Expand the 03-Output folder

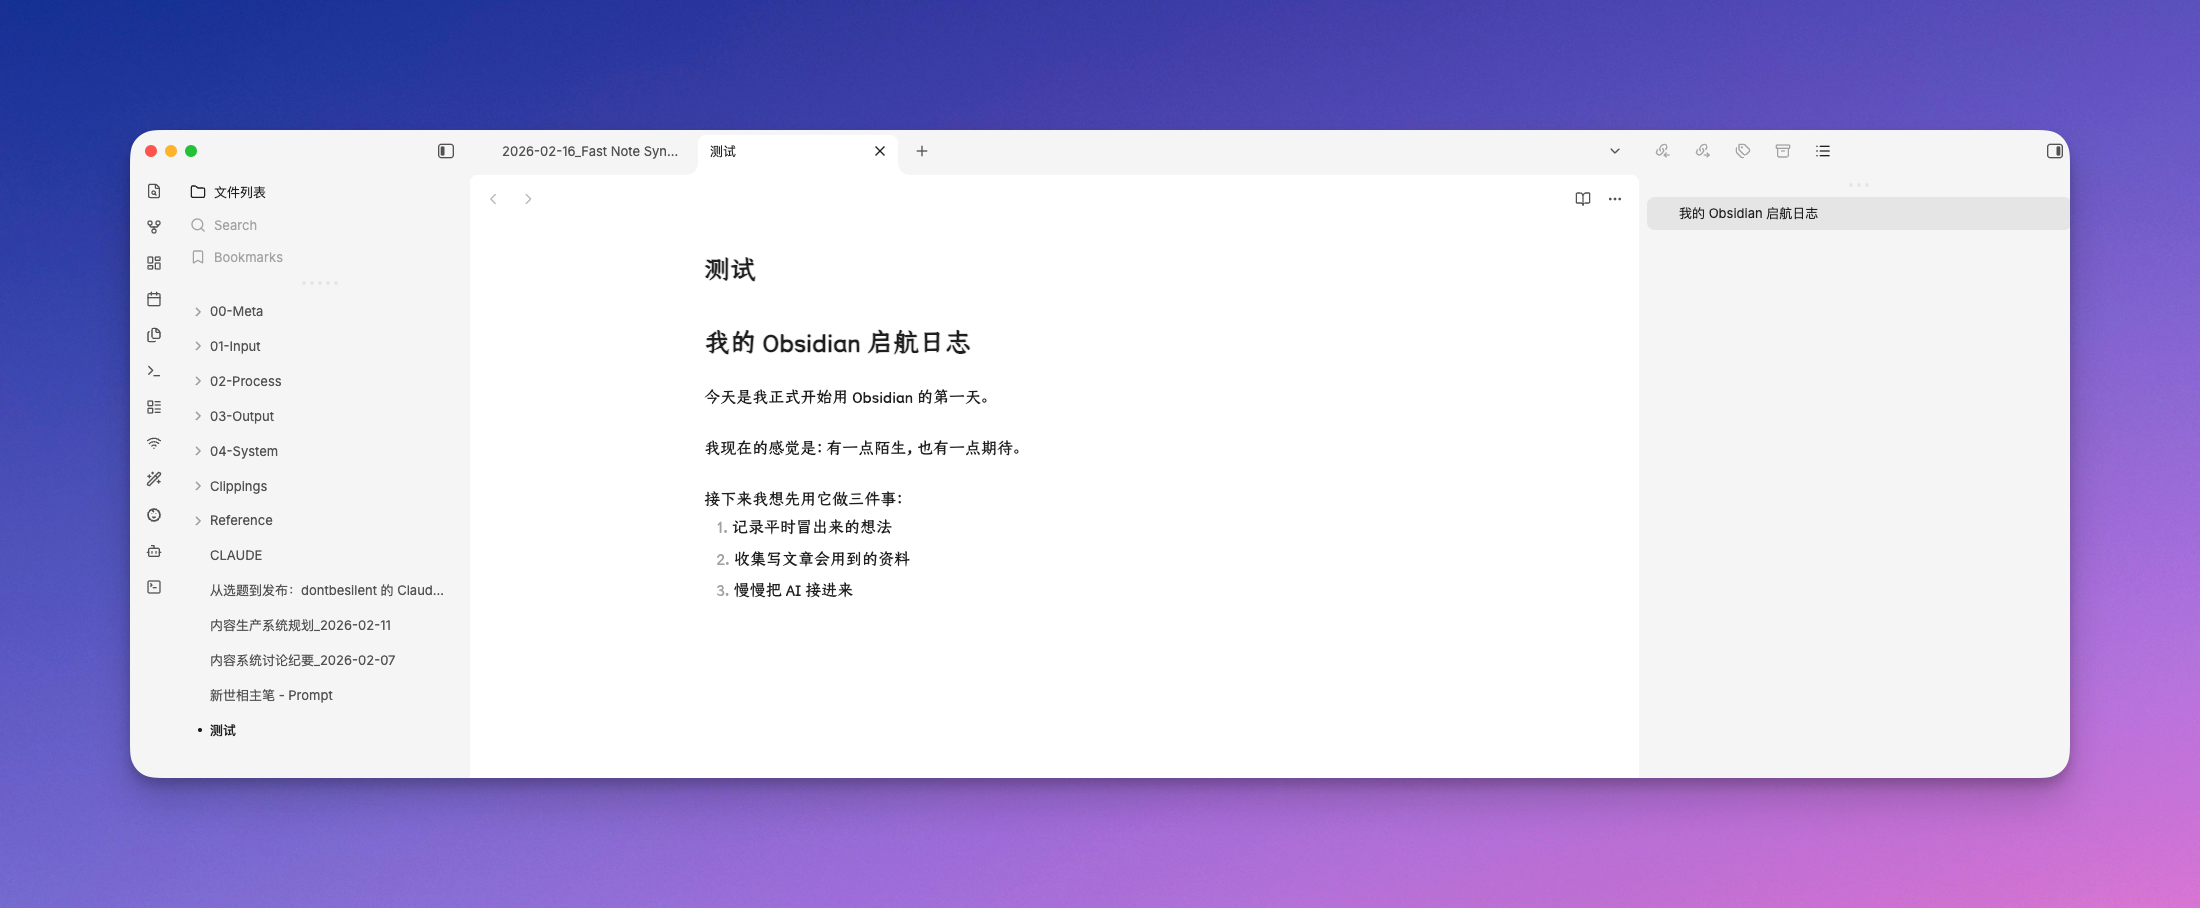pos(241,416)
